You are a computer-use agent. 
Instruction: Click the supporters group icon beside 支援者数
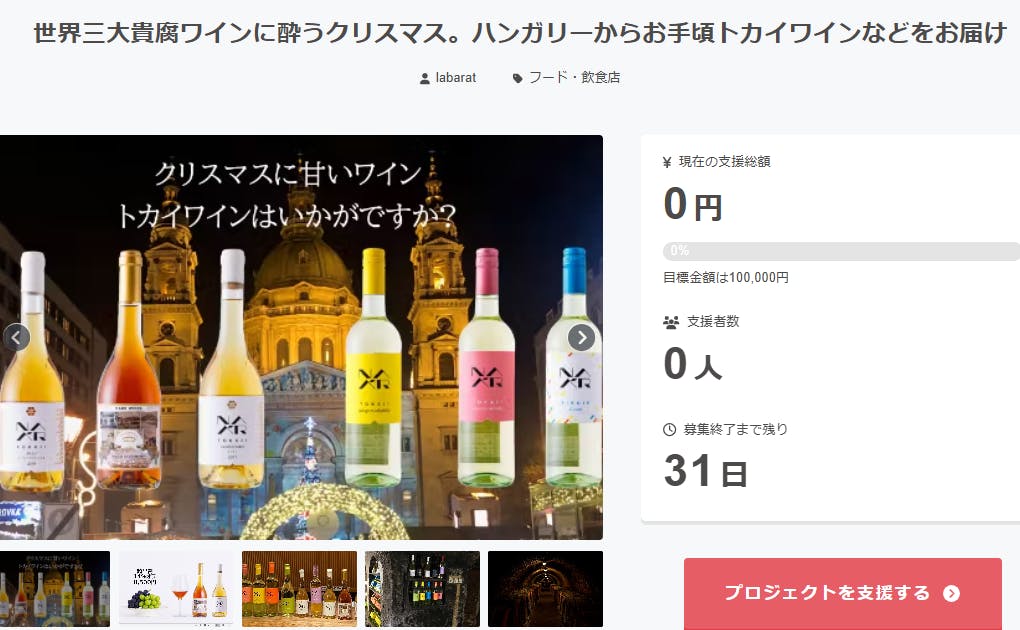tap(671, 322)
